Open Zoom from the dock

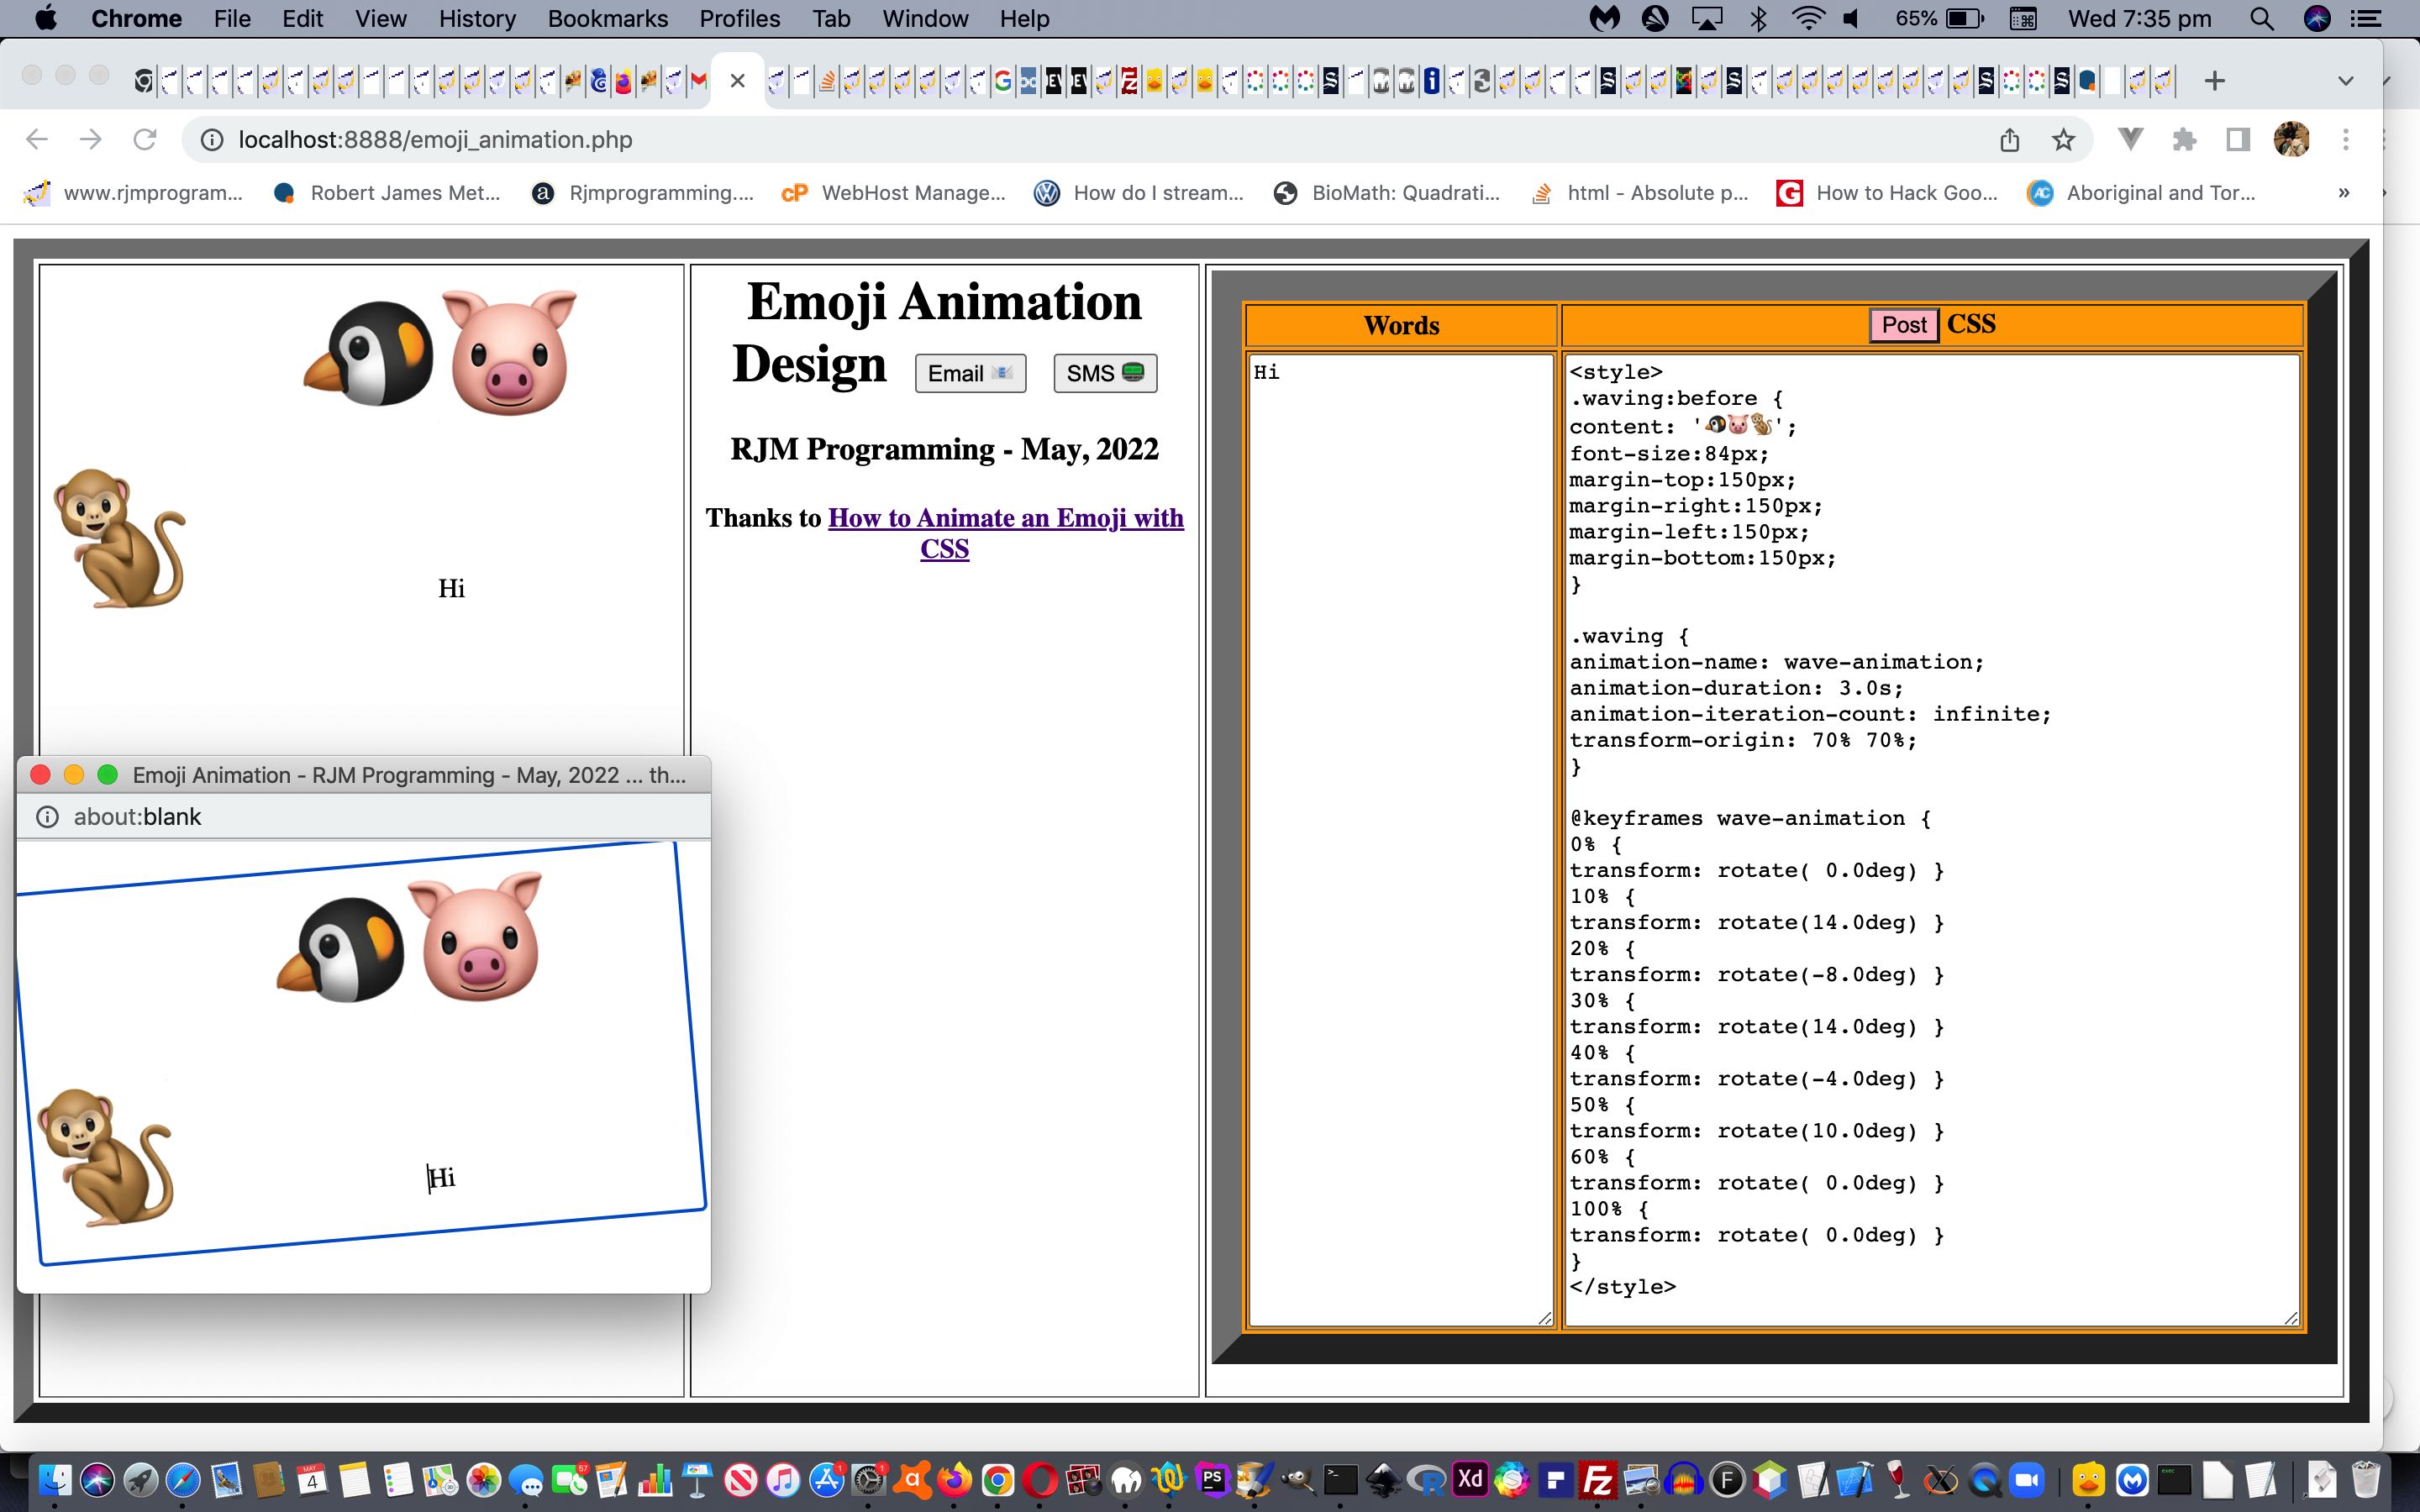(2027, 1480)
